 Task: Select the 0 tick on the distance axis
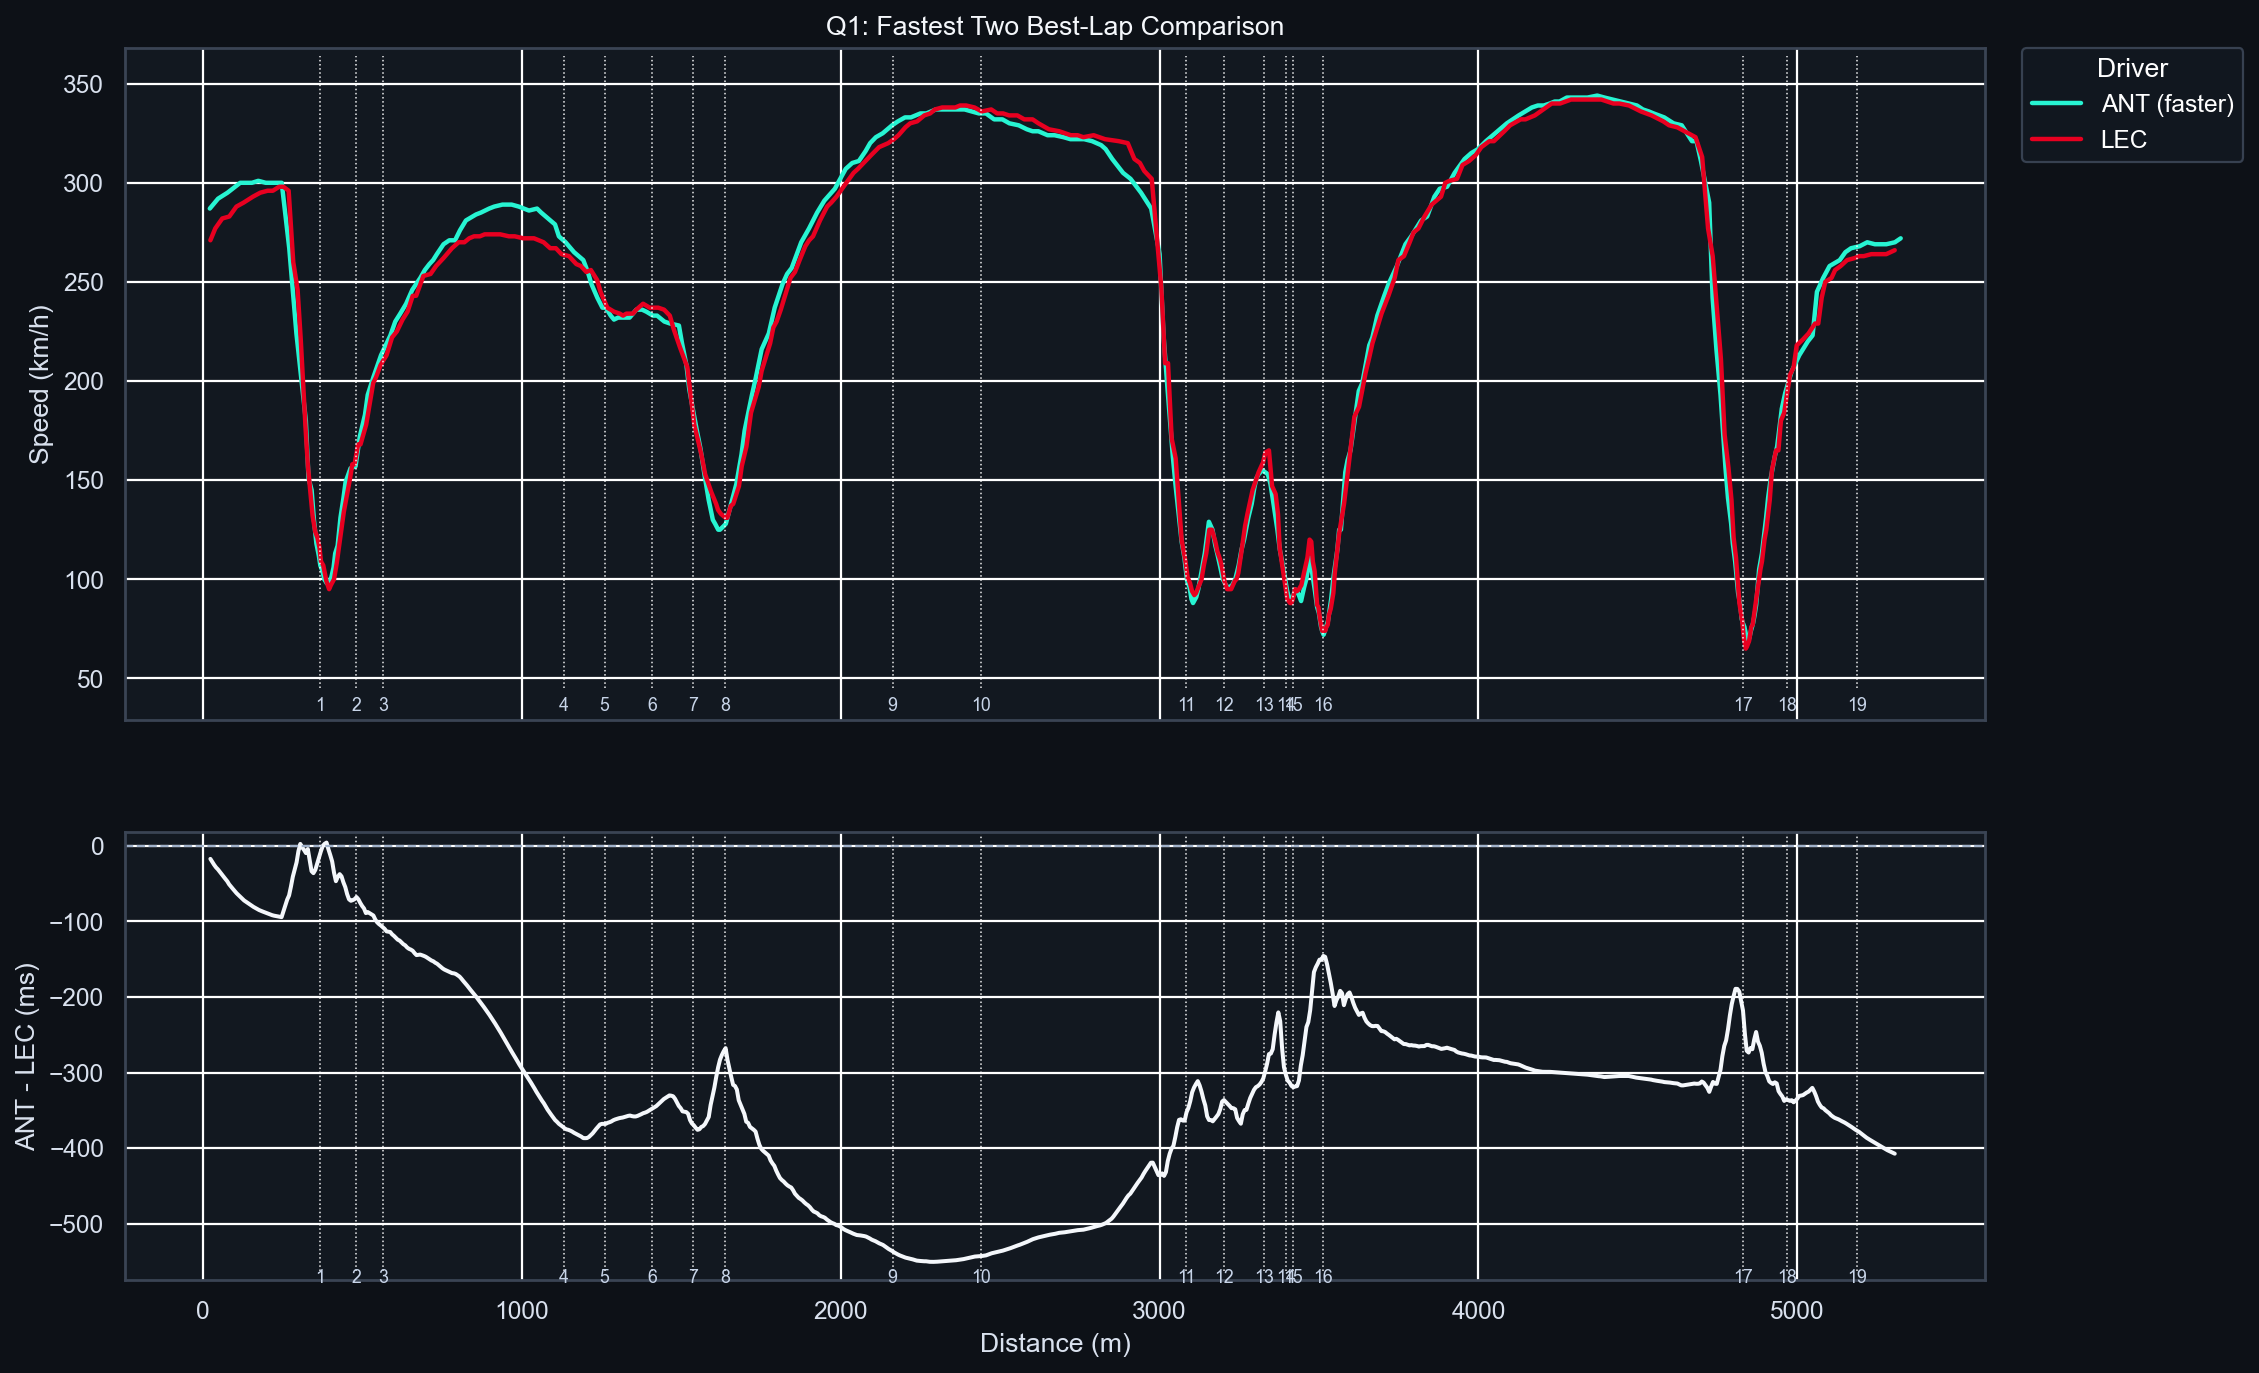point(203,1311)
